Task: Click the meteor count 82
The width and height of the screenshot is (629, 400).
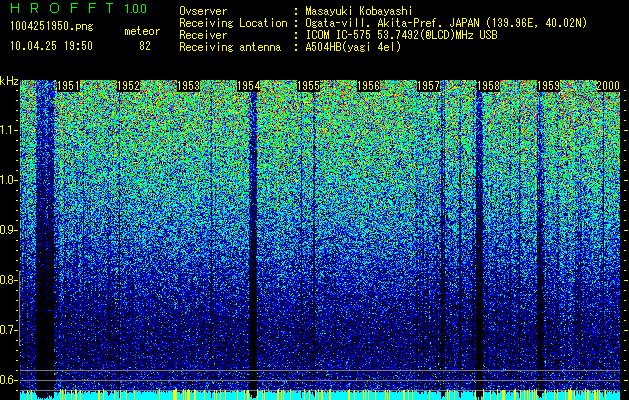Action: click(x=145, y=46)
